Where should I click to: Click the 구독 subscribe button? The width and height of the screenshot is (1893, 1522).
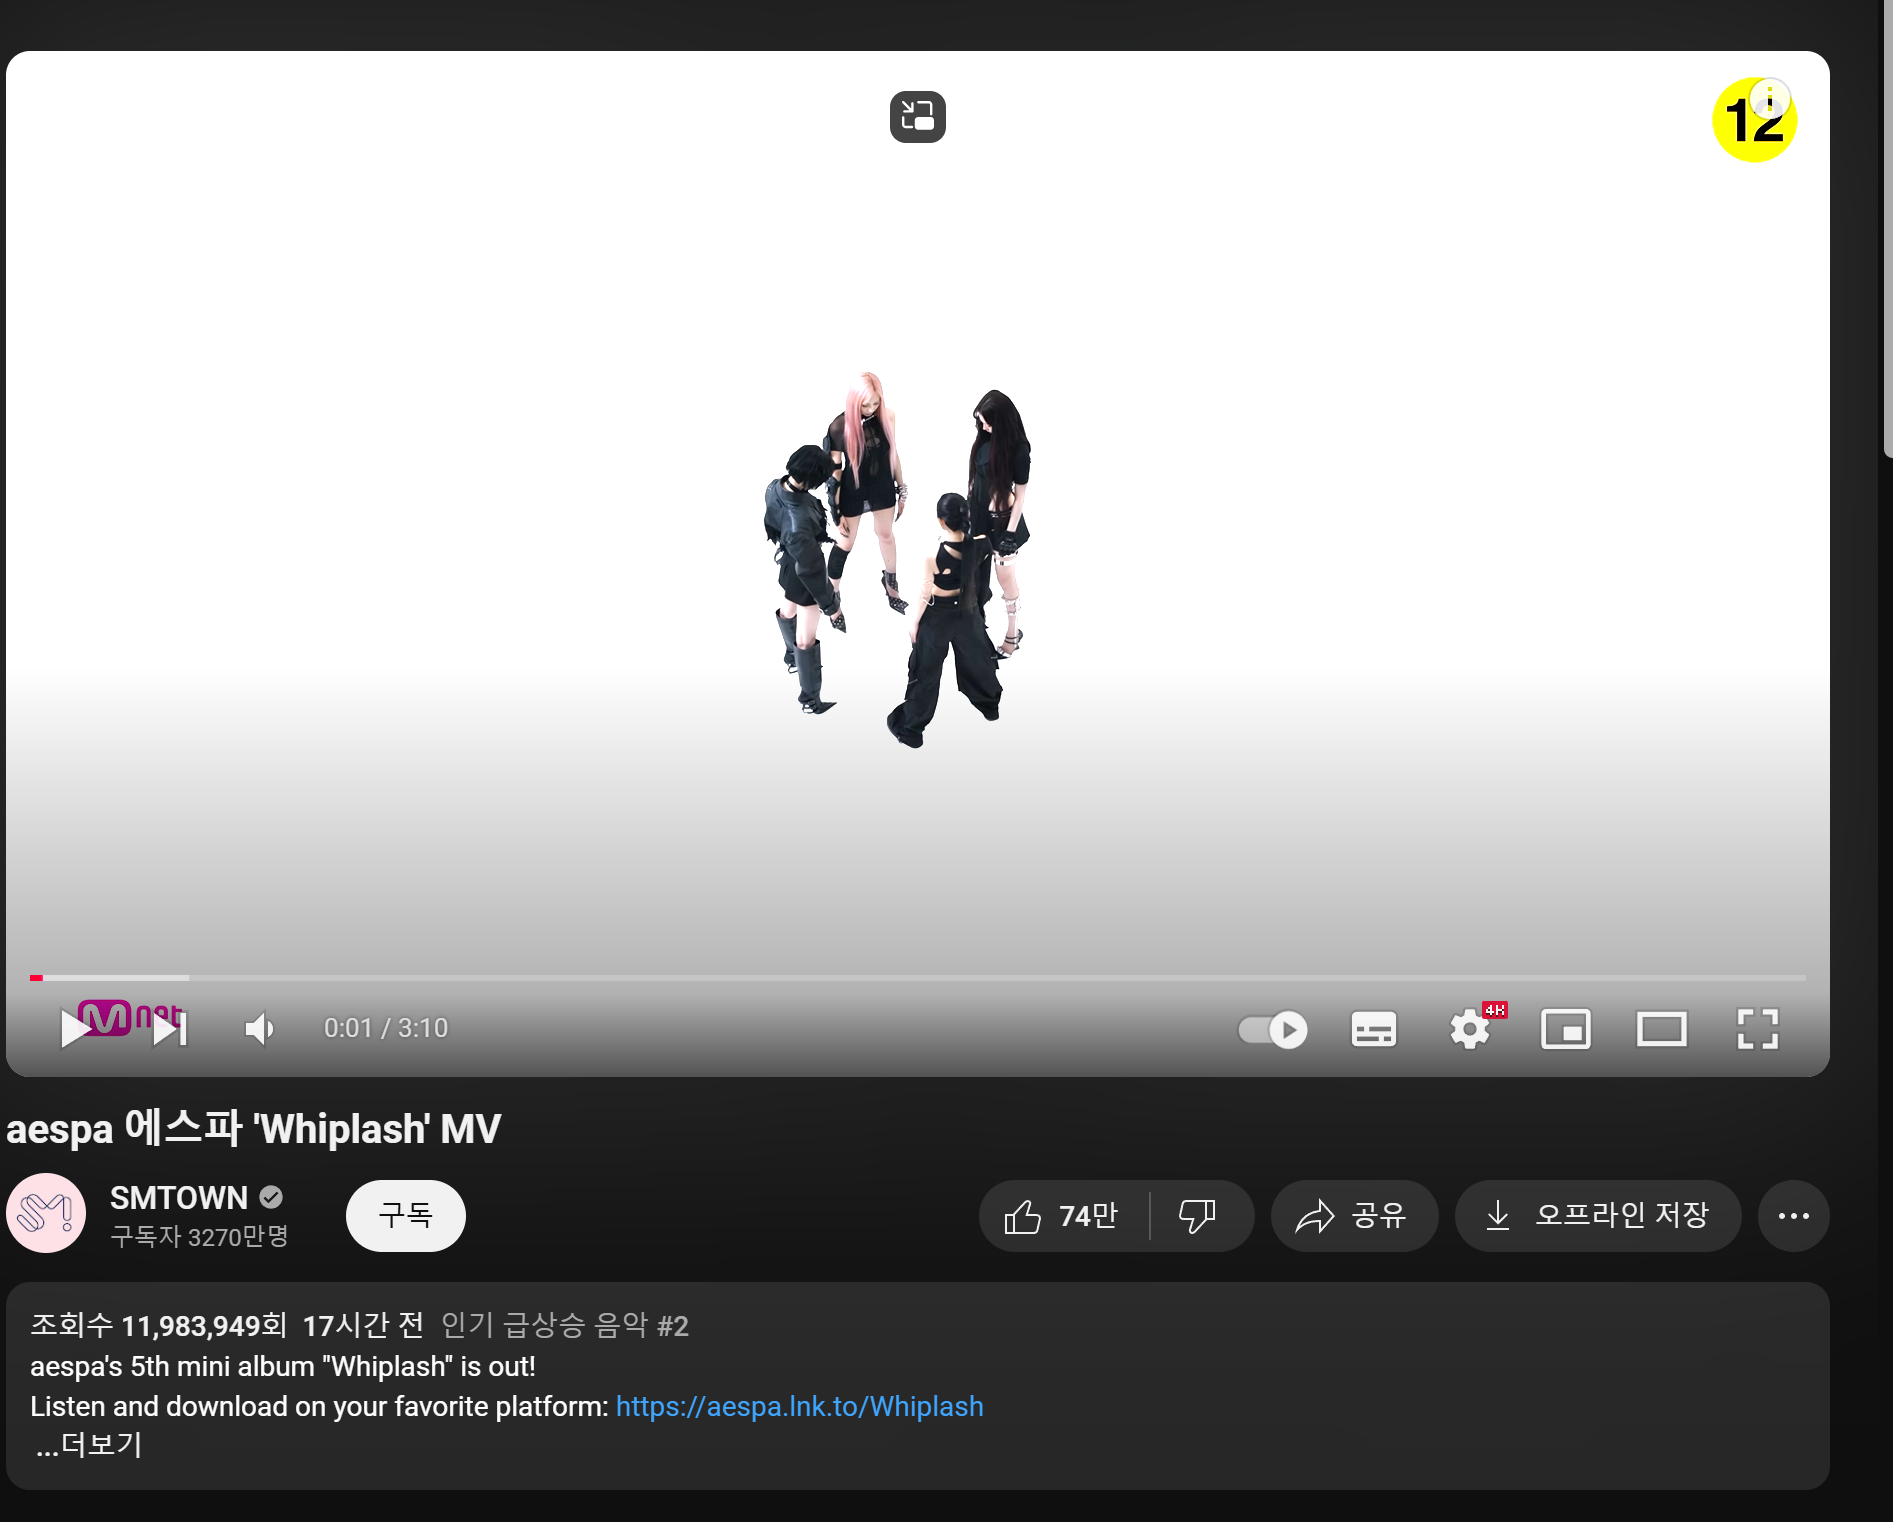[406, 1216]
